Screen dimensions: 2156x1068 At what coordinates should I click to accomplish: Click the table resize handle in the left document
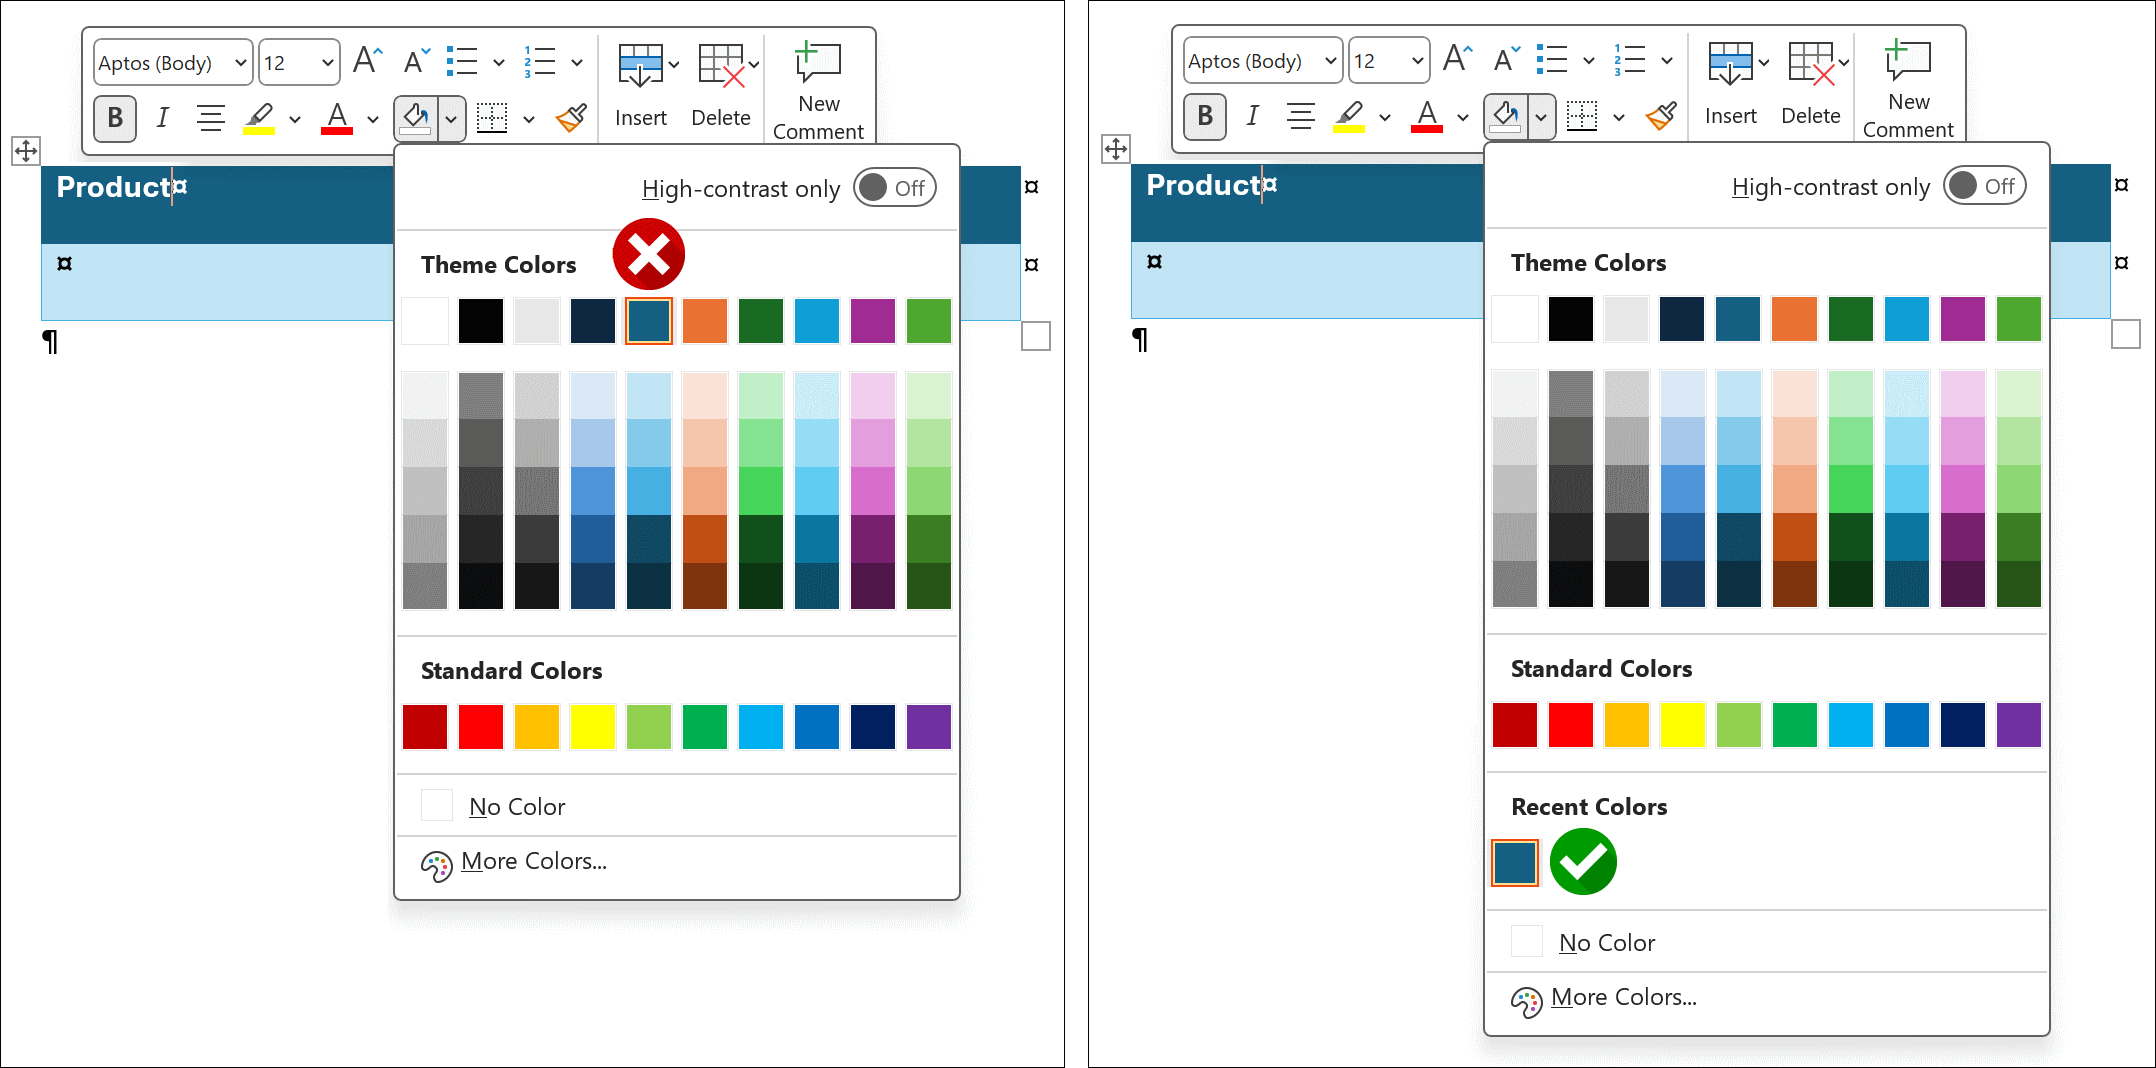tap(1036, 336)
